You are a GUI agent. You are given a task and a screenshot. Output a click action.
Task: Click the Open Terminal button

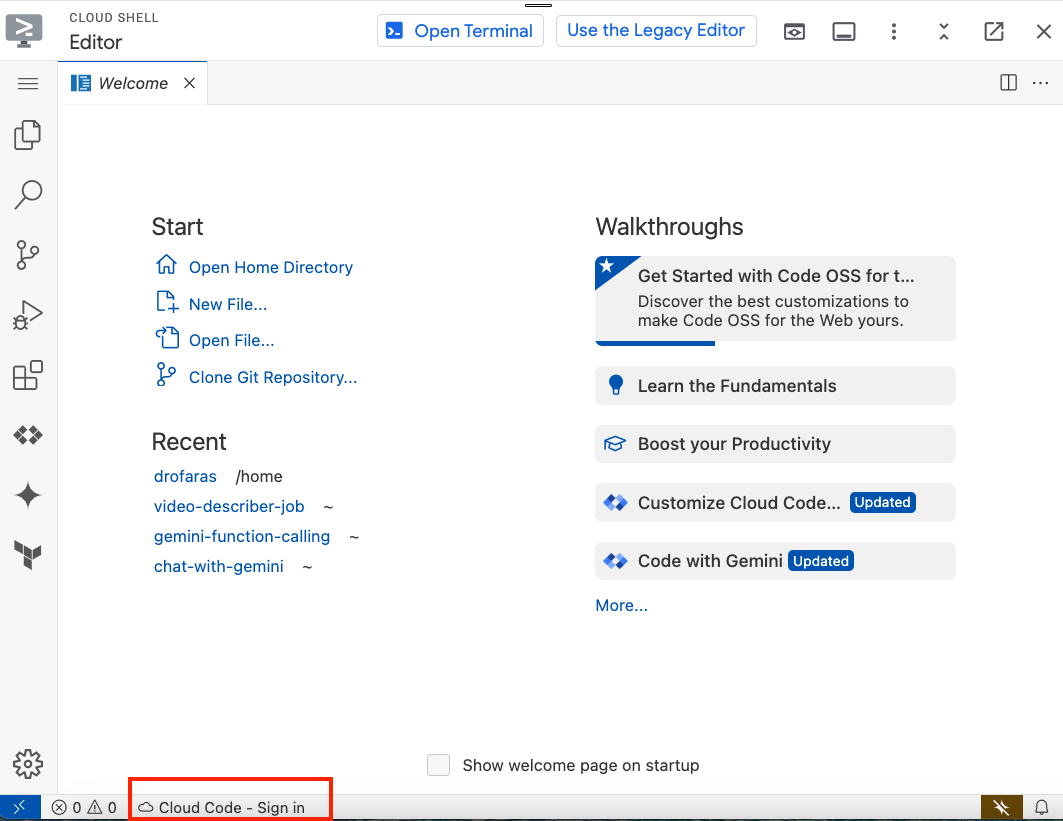coord(460,31)
